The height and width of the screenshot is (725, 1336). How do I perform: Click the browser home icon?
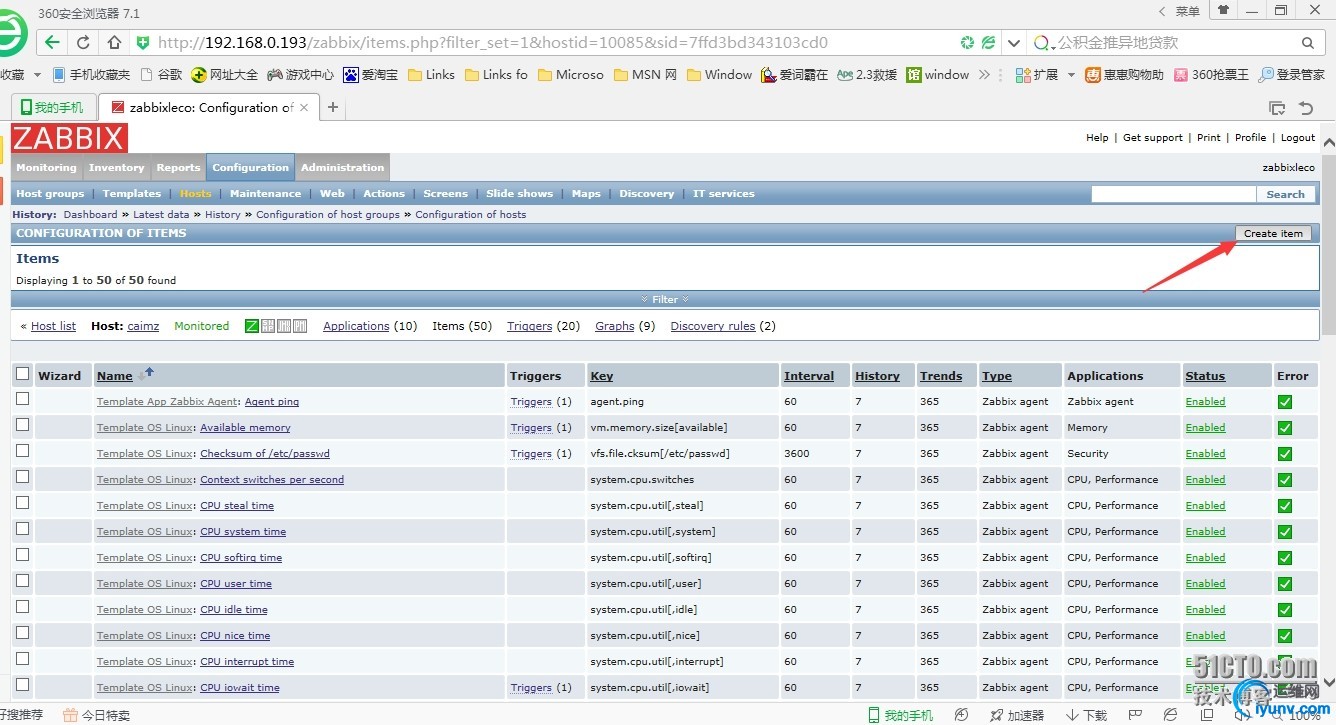pos(114,42)
